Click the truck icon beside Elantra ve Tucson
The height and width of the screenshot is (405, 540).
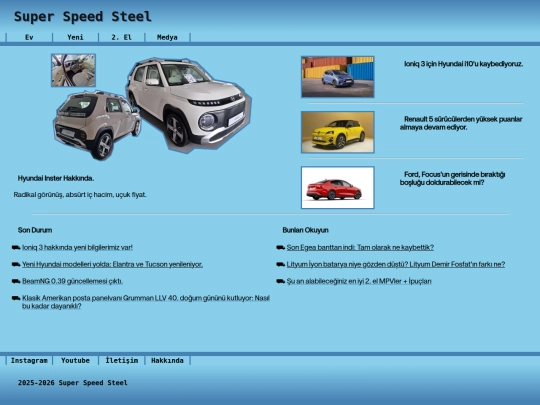click(16, 264)
